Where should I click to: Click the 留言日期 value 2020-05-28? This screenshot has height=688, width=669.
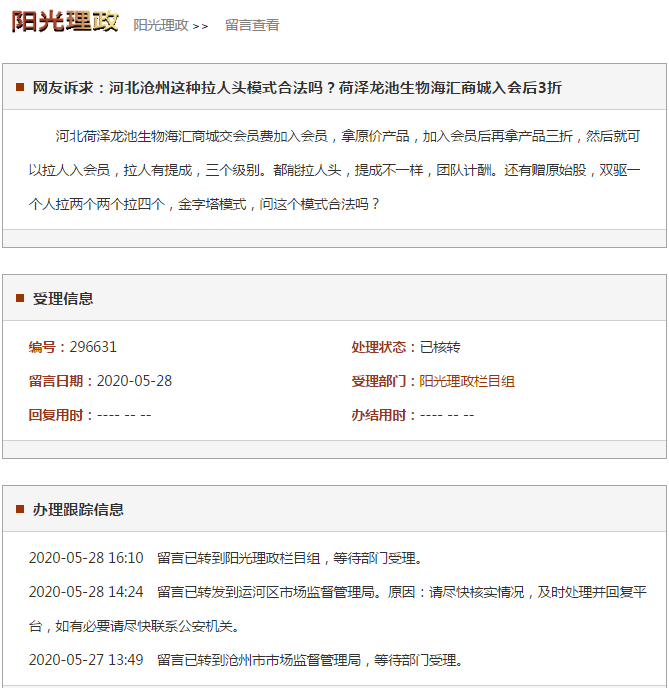134,381
